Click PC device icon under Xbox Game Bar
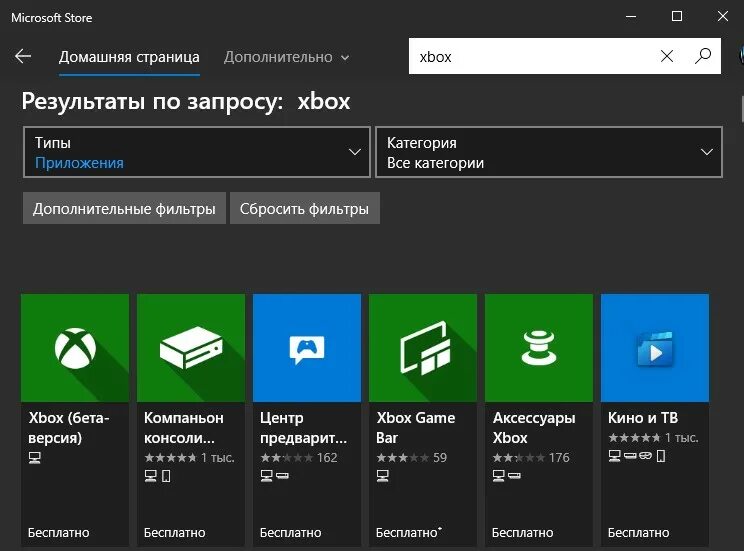 pos(382,476)
